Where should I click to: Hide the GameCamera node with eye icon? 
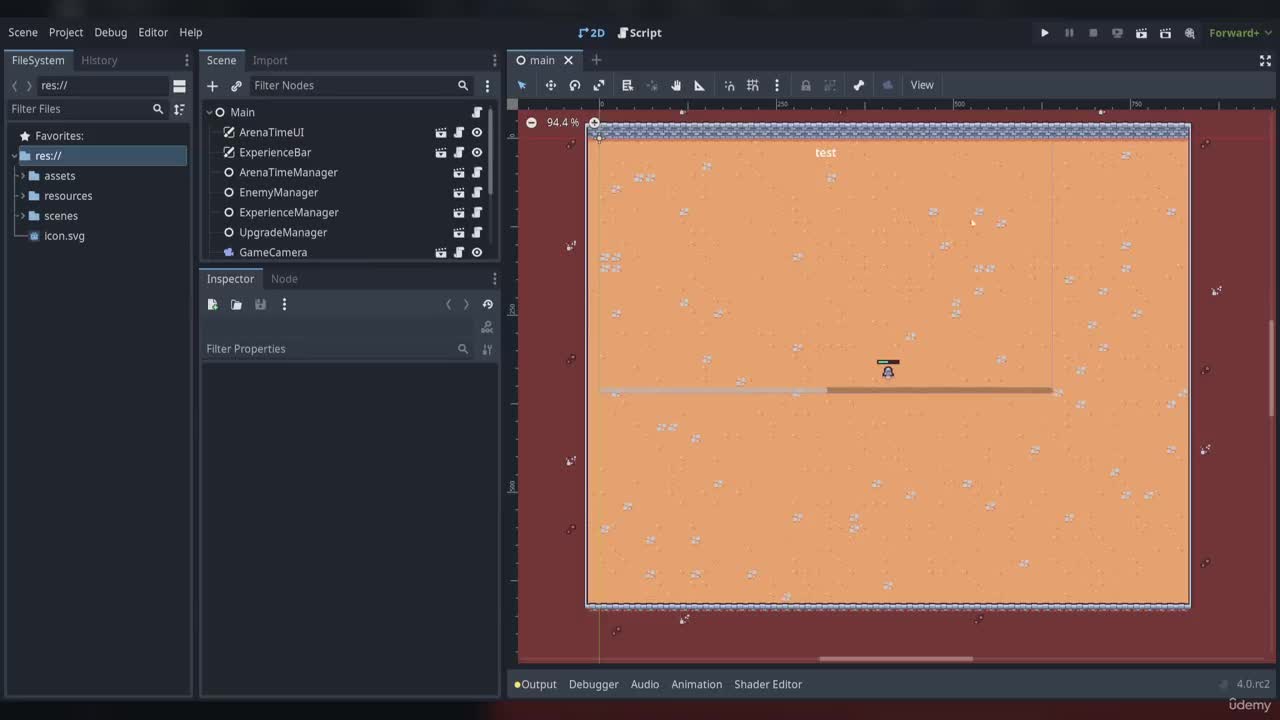[x=477, y=252]
